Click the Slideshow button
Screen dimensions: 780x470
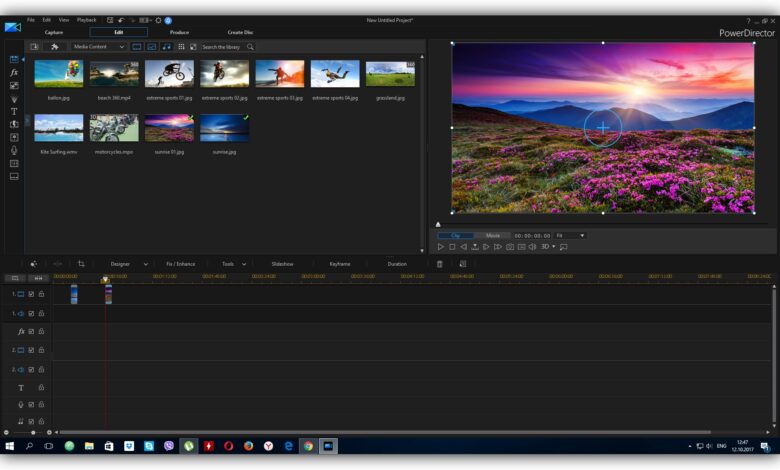click(x=282, y=264)
